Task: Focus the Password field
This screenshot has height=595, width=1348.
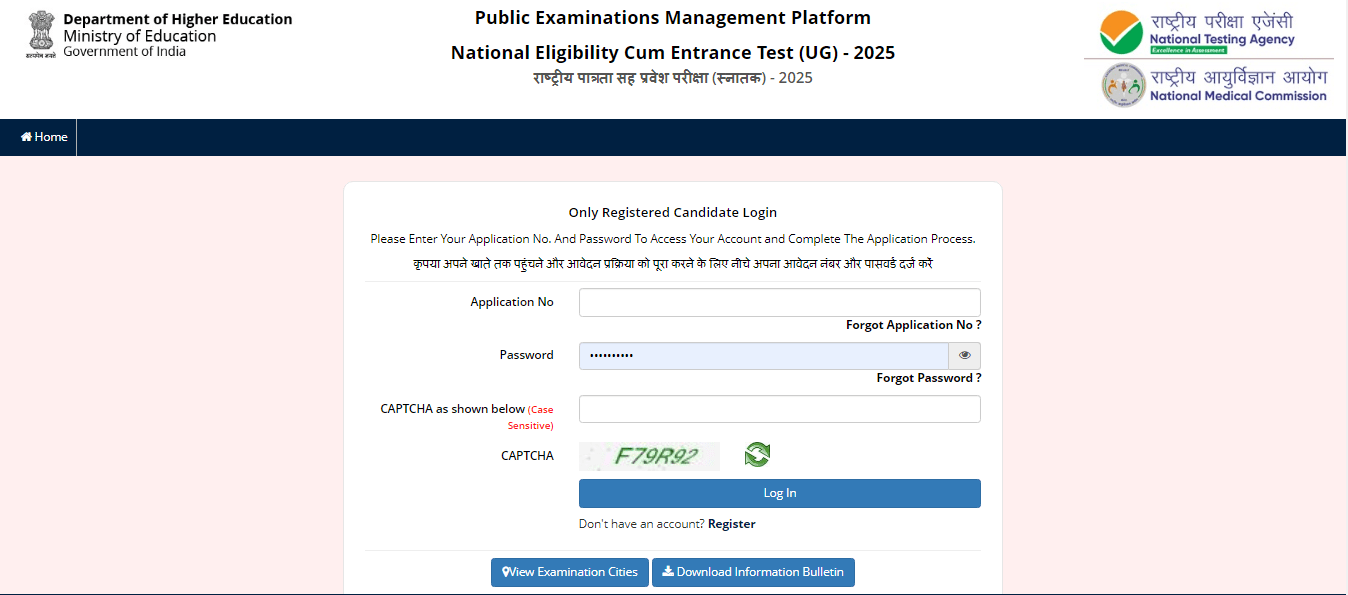Action: [763, 356]
